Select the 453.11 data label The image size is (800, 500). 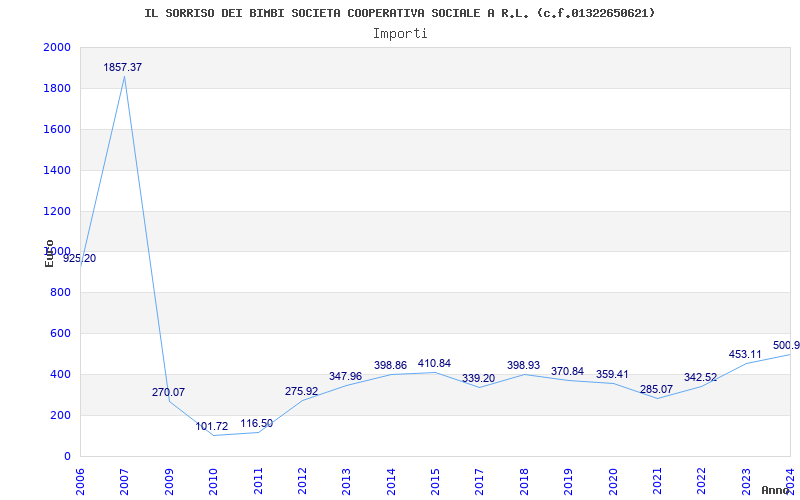[745, 354]
